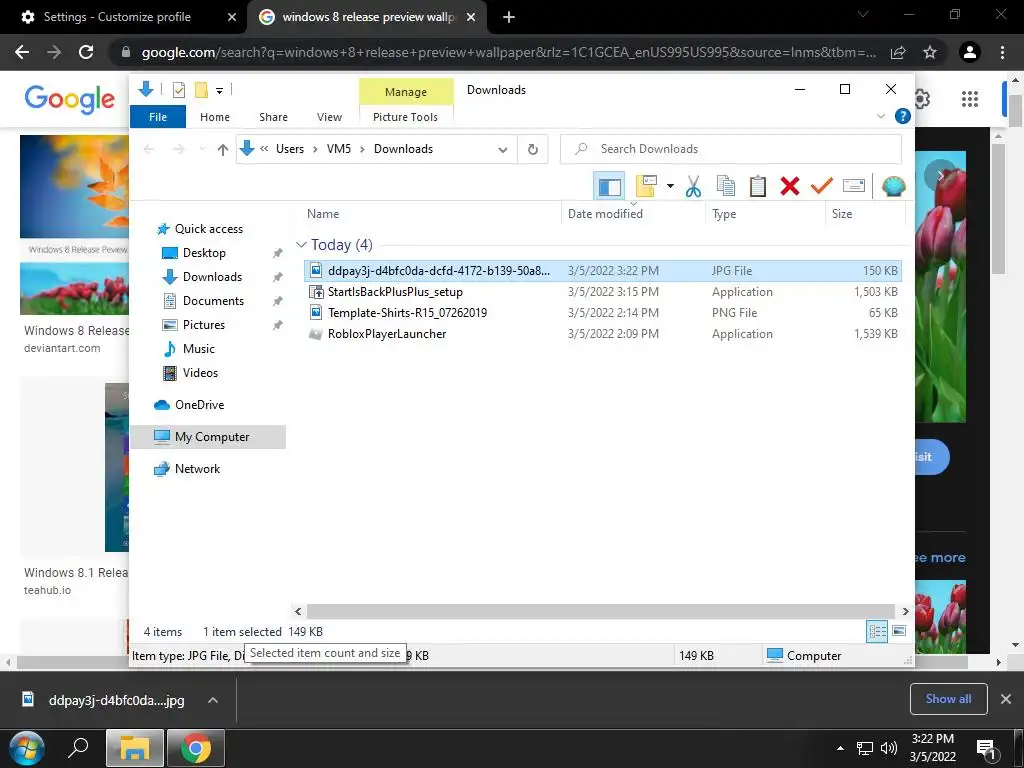The image size is (1024, 768).
Task: Expand the Explorer ribbon chevron
Action: [880, 116]
